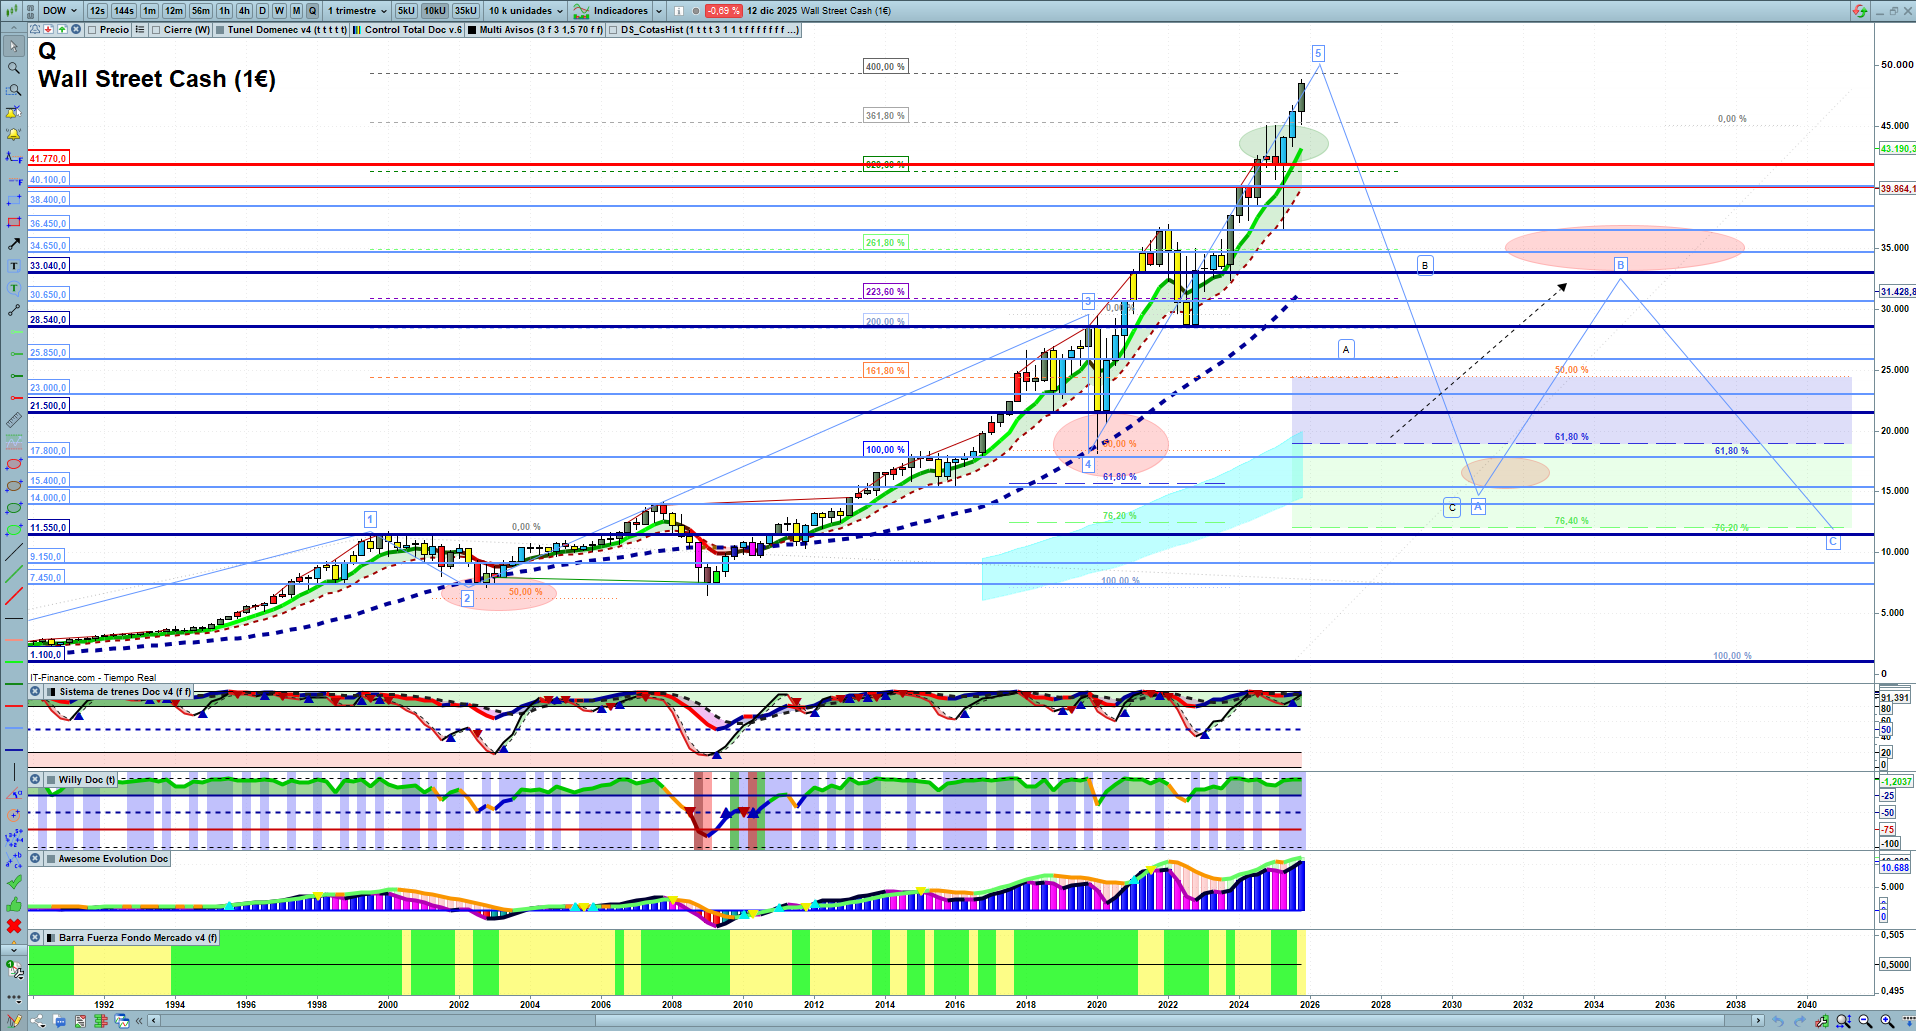Click the zoom out magnifier at bottom right

1865,1021
